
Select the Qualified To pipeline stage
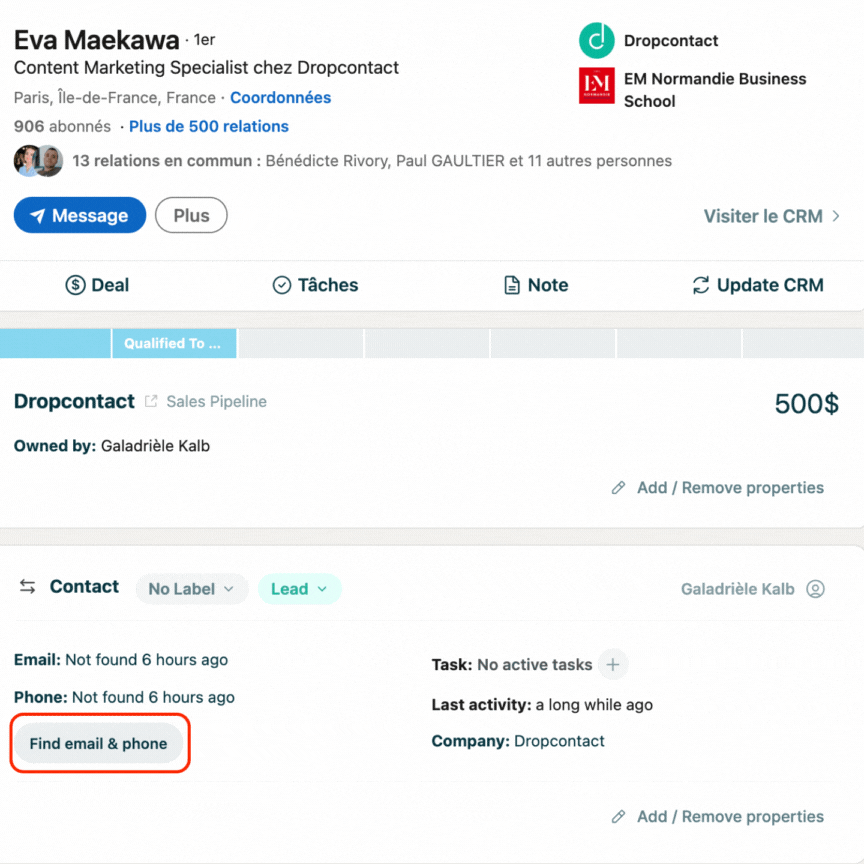point(173,344)
